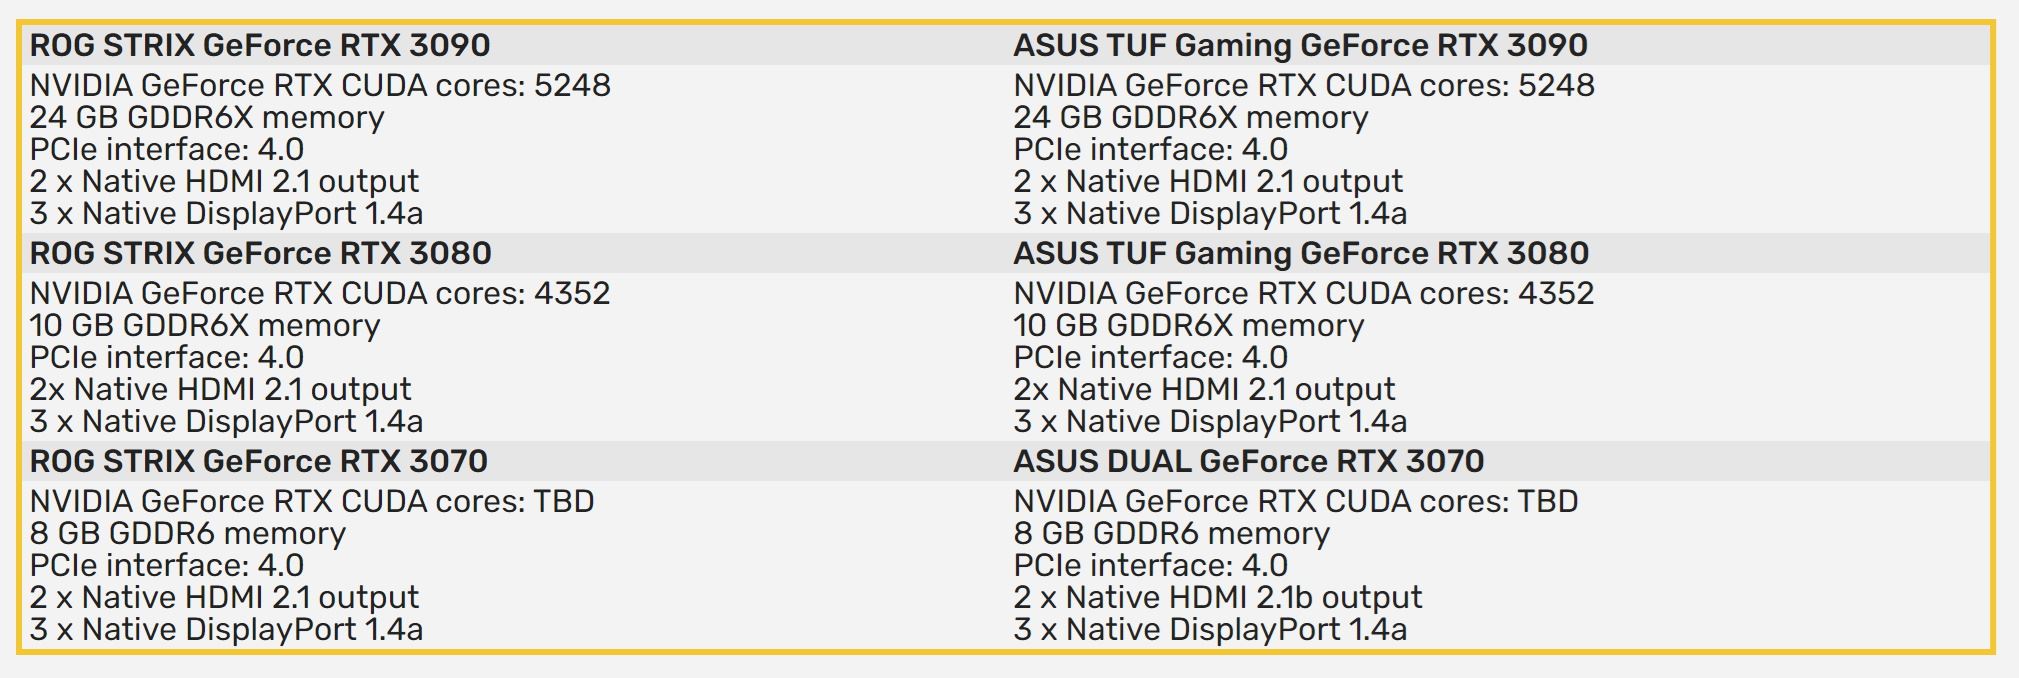Click the ASUS TUF Gaming GeForce RTX 3080 heading

click(x=1301, y=253)
